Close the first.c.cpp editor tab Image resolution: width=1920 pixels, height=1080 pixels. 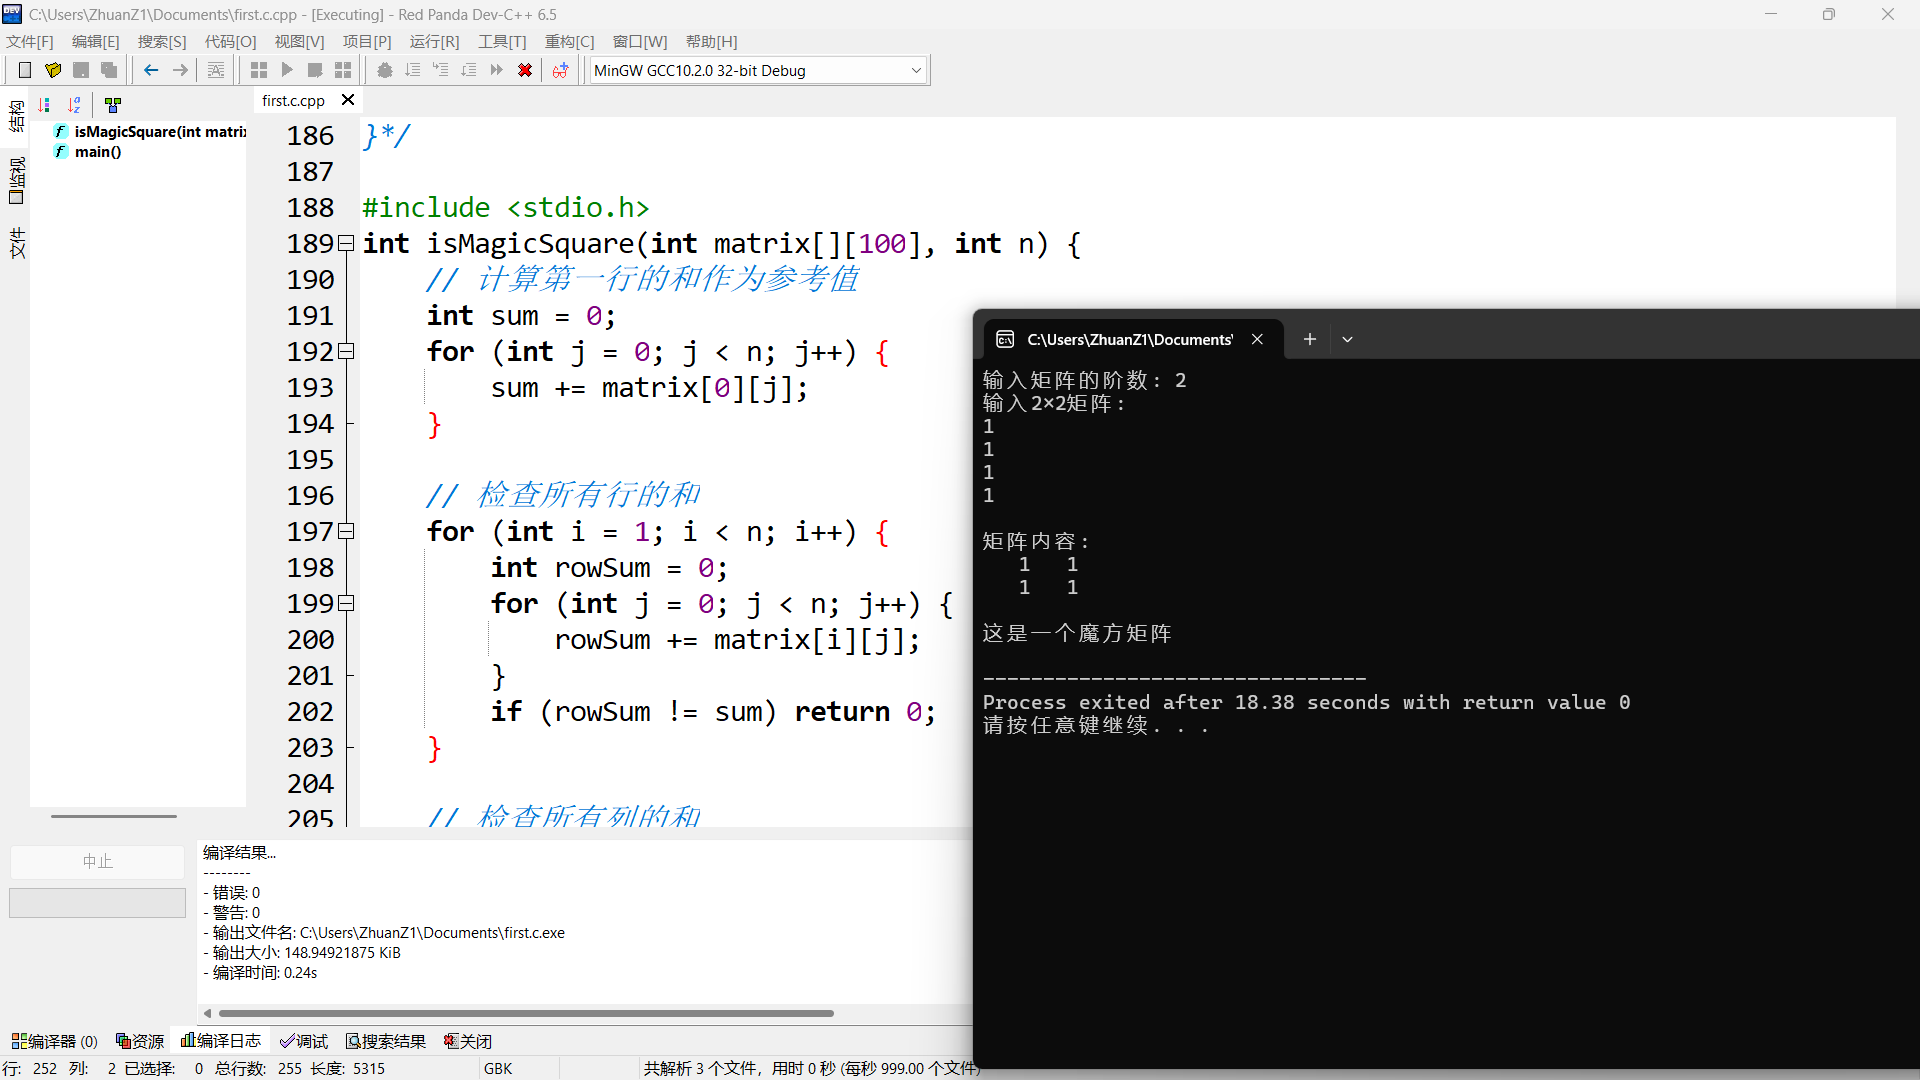pyautogui.click(x=347, y=100)
